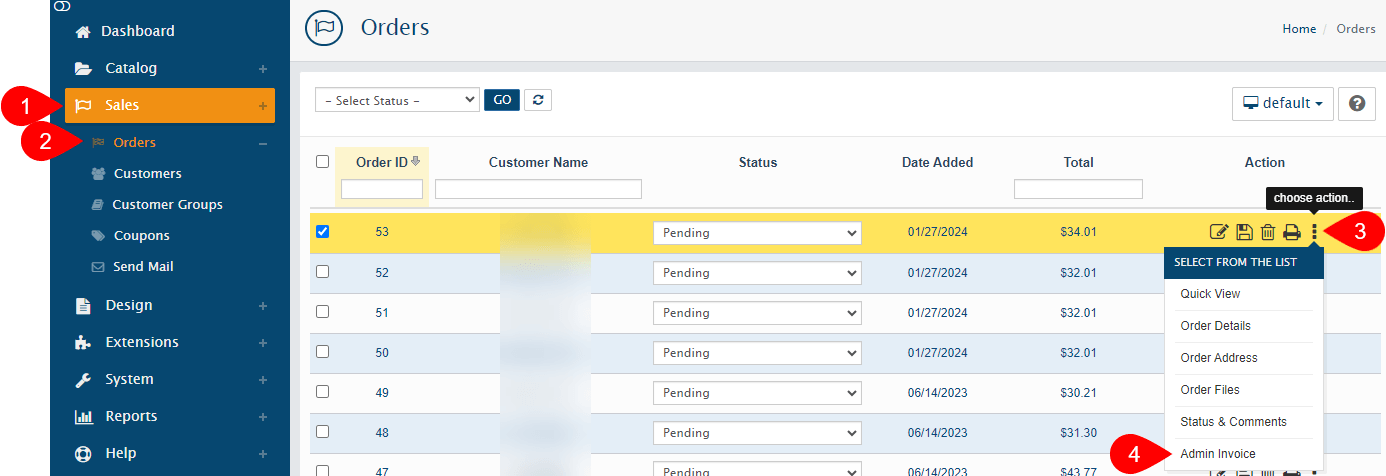The width and height of the screenshot is (1386, 476).
Task: Select Admin Invoice from the action list
Action: pyautogui.click(x=1217, y=454)
